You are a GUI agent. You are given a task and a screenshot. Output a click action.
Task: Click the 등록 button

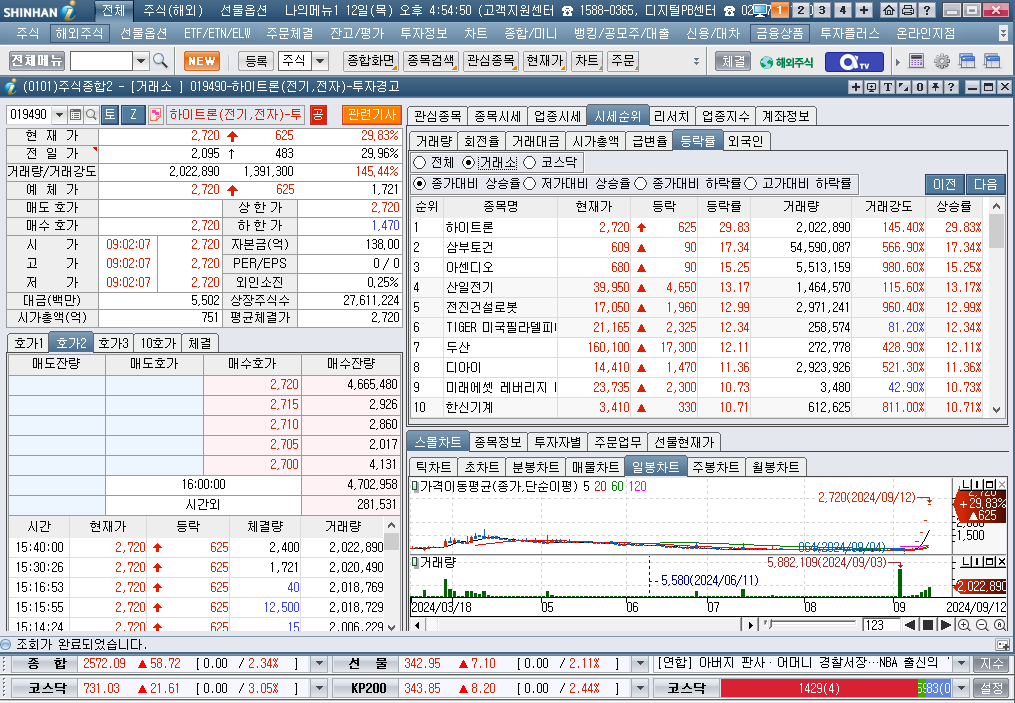coord(256,61)
